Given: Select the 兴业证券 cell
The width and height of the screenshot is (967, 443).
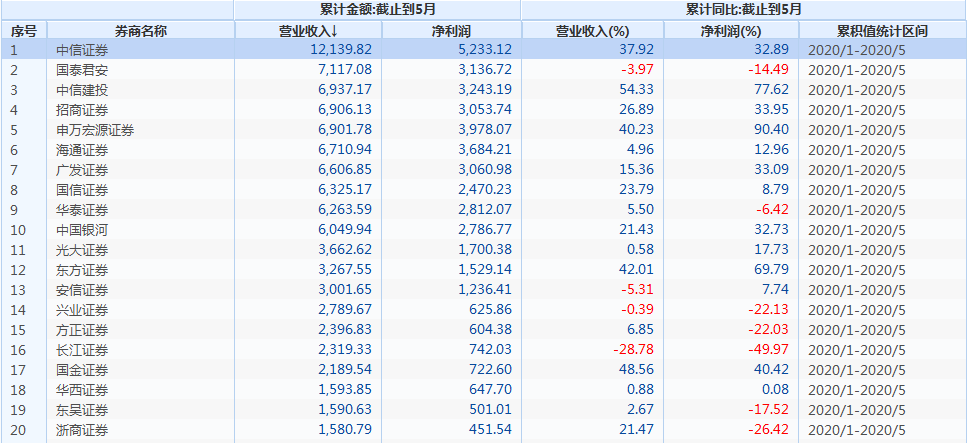Looking at the screenshot, I should click(x=82, y=310).
